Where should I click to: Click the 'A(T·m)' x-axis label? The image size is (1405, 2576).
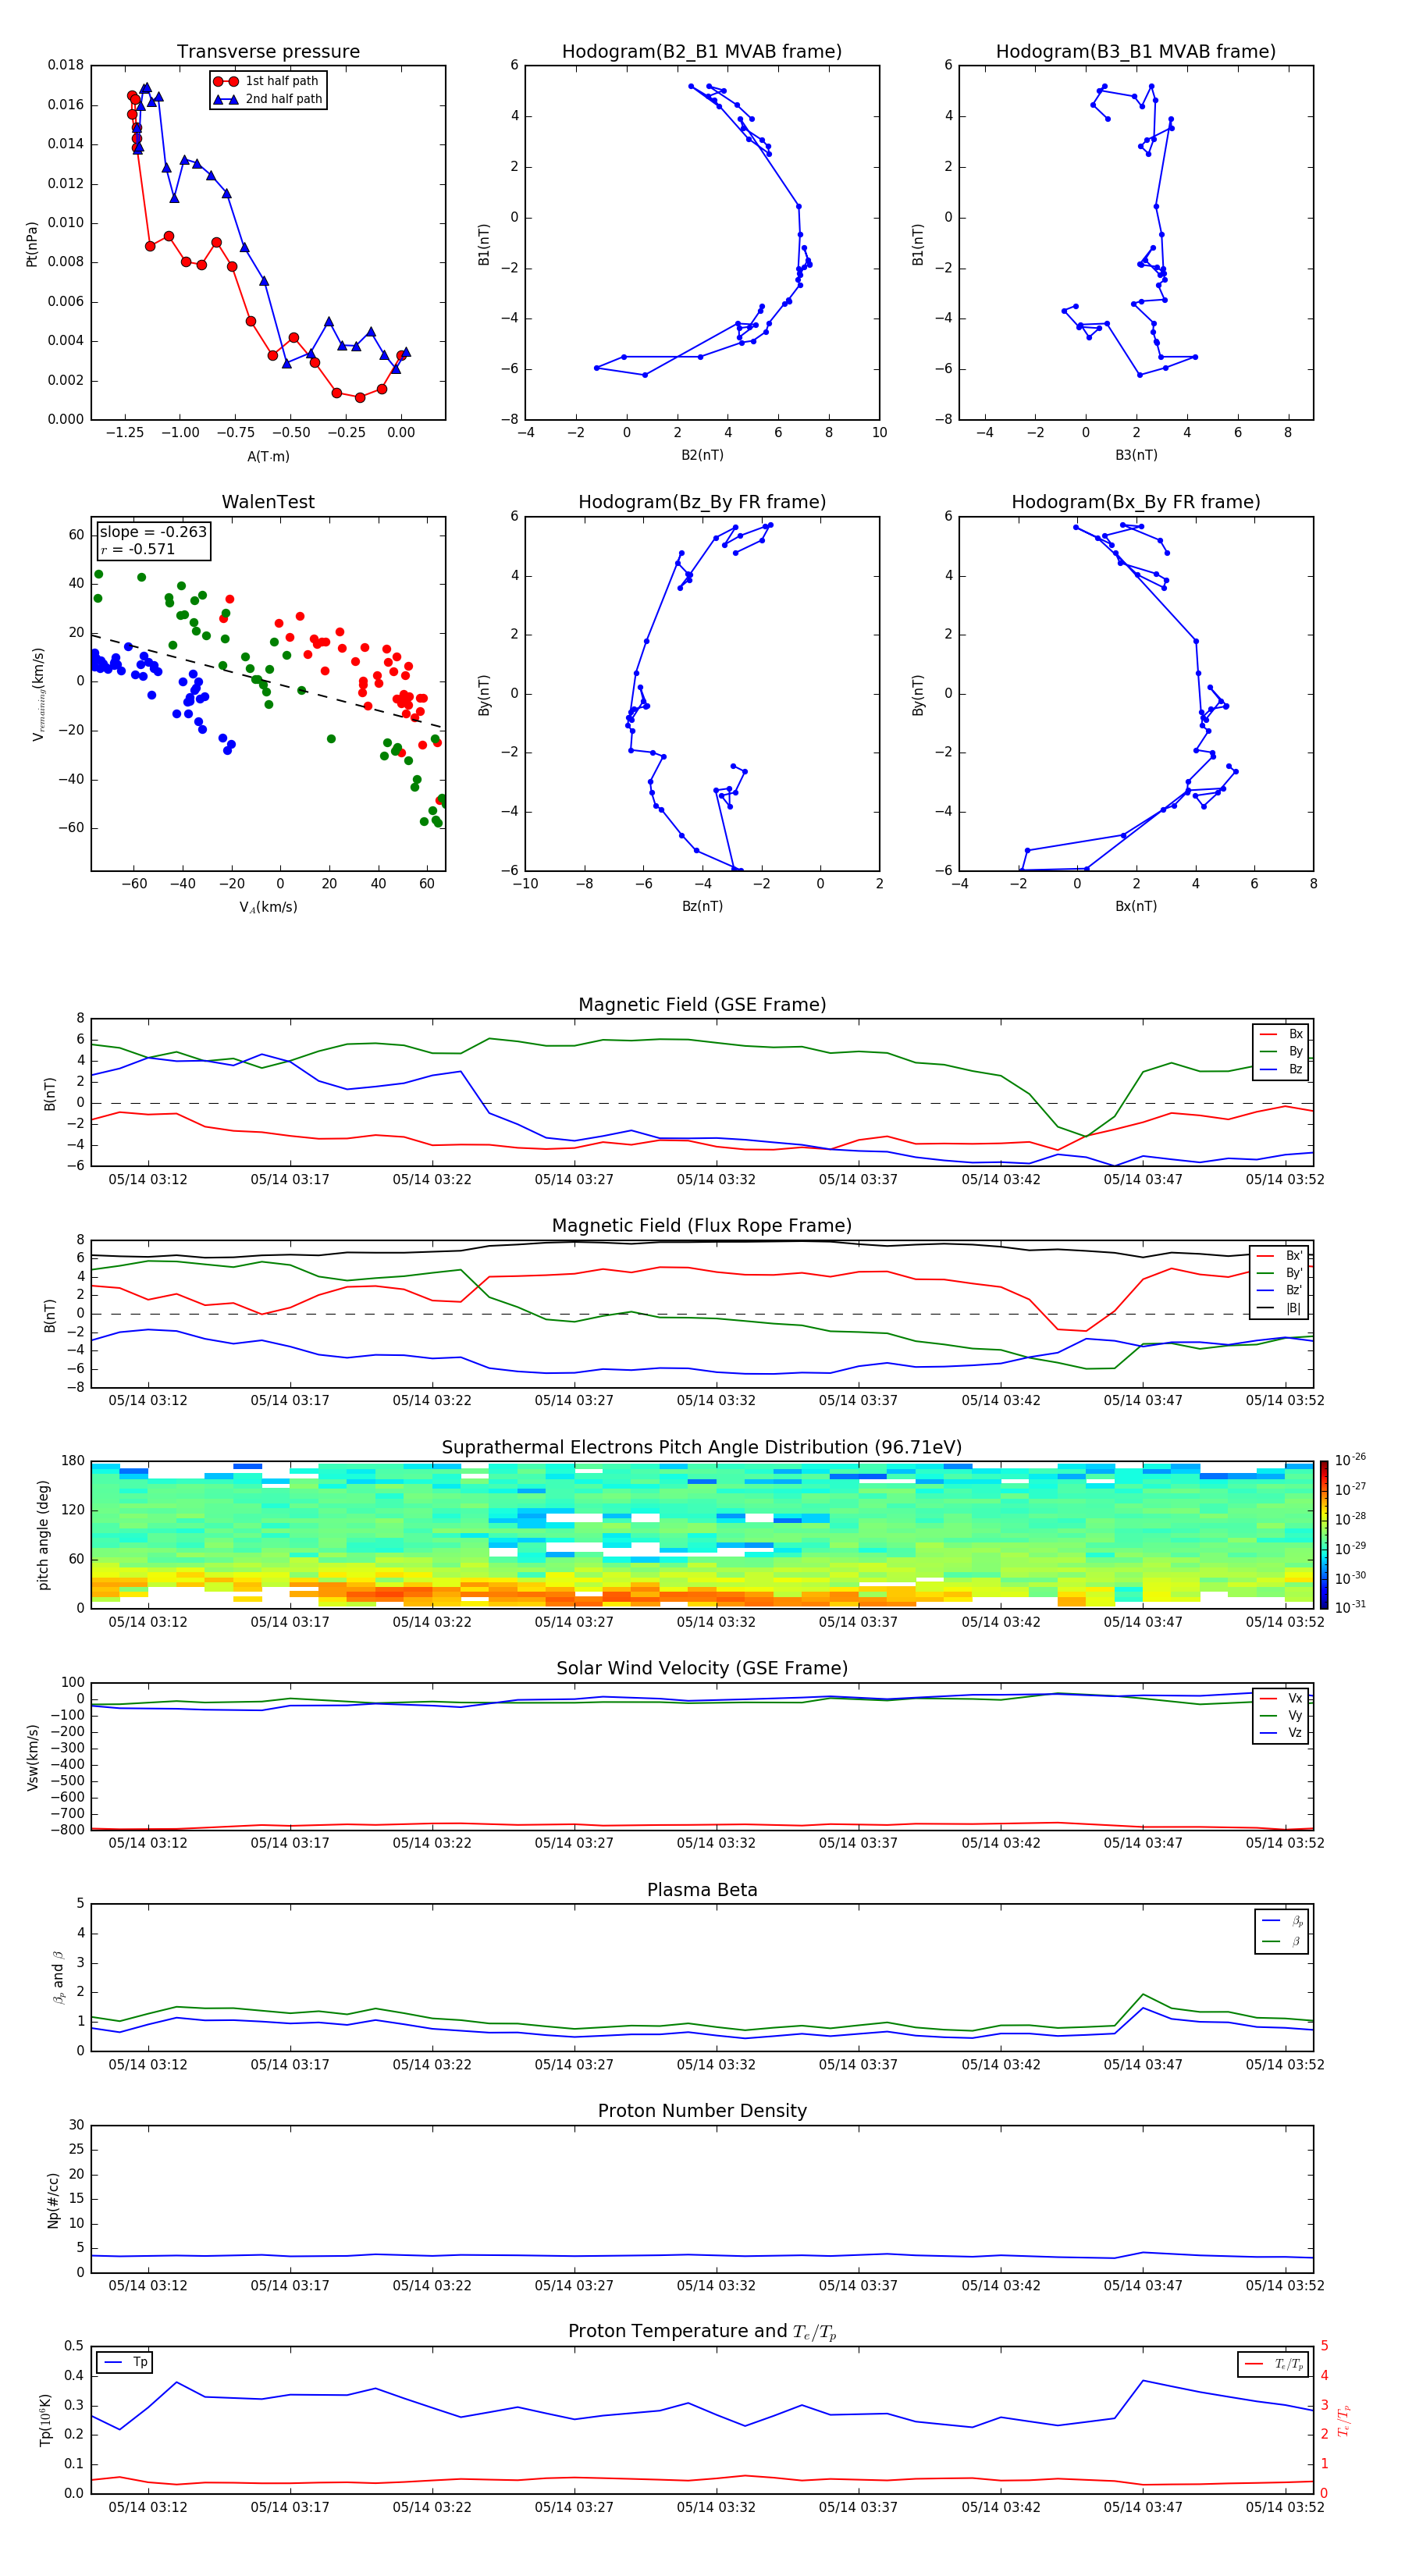268,456
